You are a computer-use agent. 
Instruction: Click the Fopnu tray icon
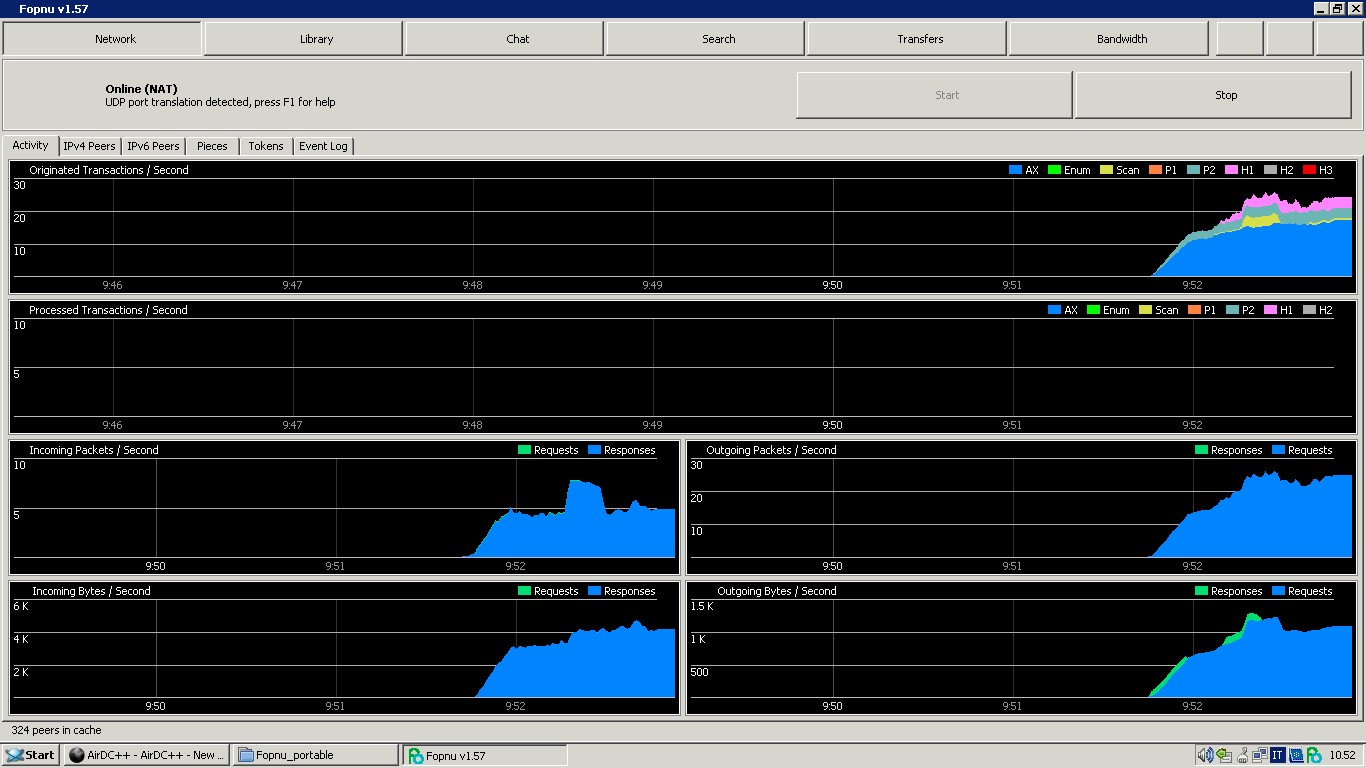(1314, 755)
